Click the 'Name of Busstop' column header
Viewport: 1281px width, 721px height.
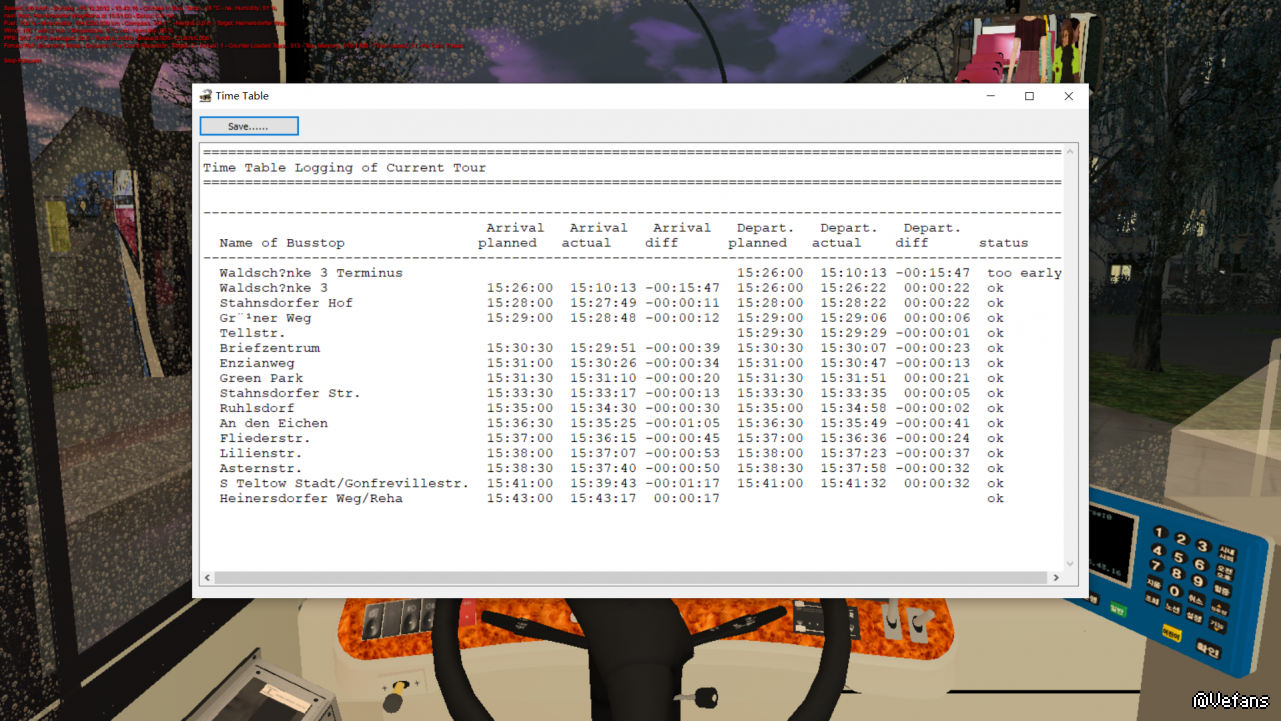click(282, 243)
